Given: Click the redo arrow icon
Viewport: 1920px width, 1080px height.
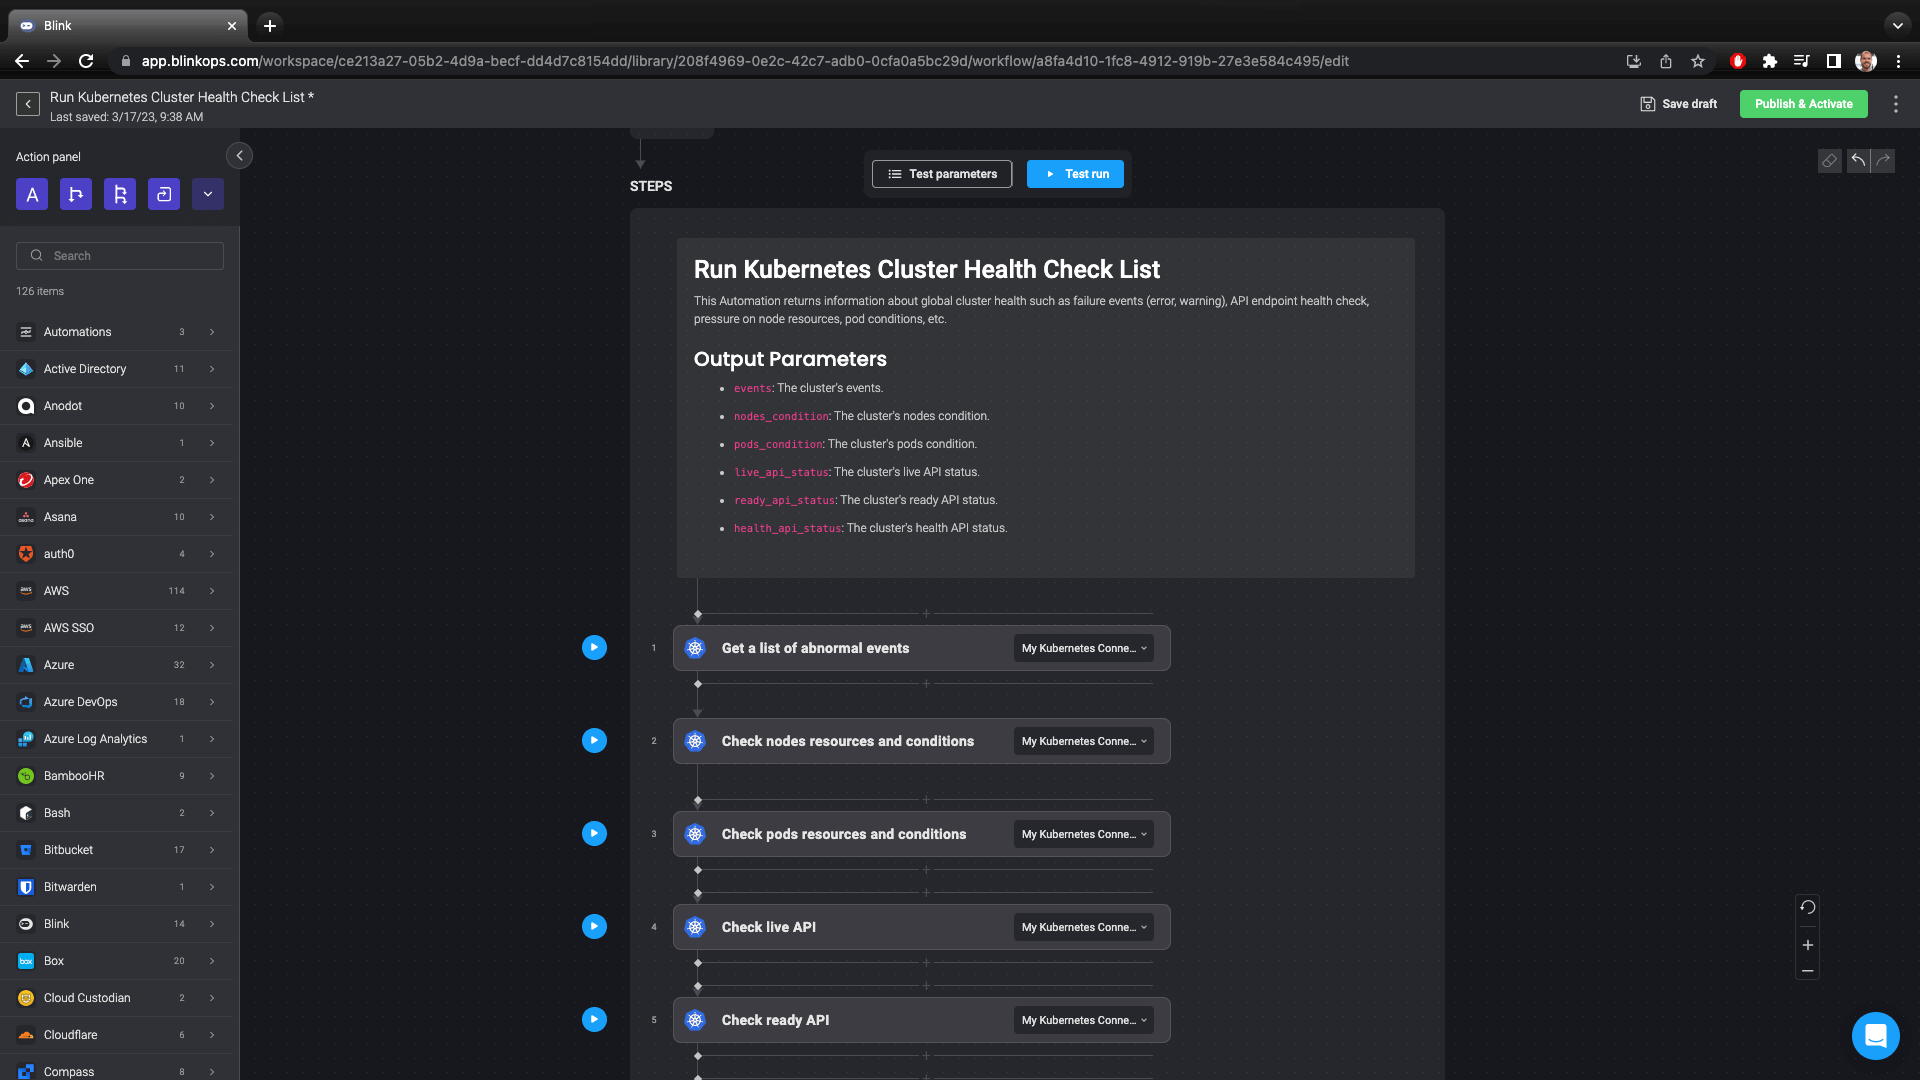Looking at the screenshot, I should coord(1884,160).
